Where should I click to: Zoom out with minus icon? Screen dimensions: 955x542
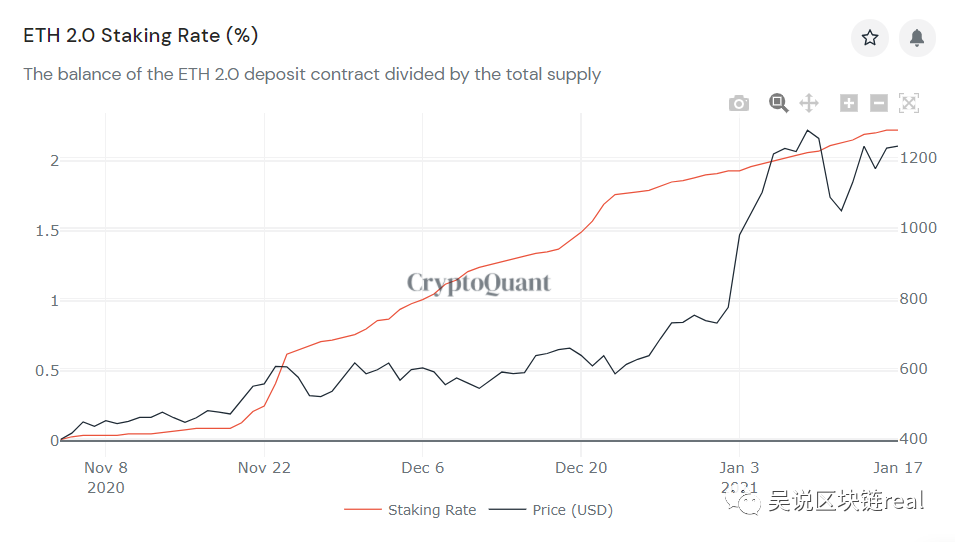[x=878, y=103]
